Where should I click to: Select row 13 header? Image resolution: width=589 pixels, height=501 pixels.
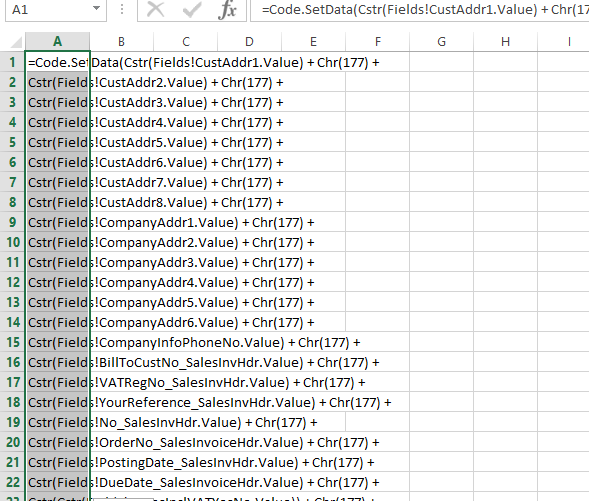coord(12,302)
